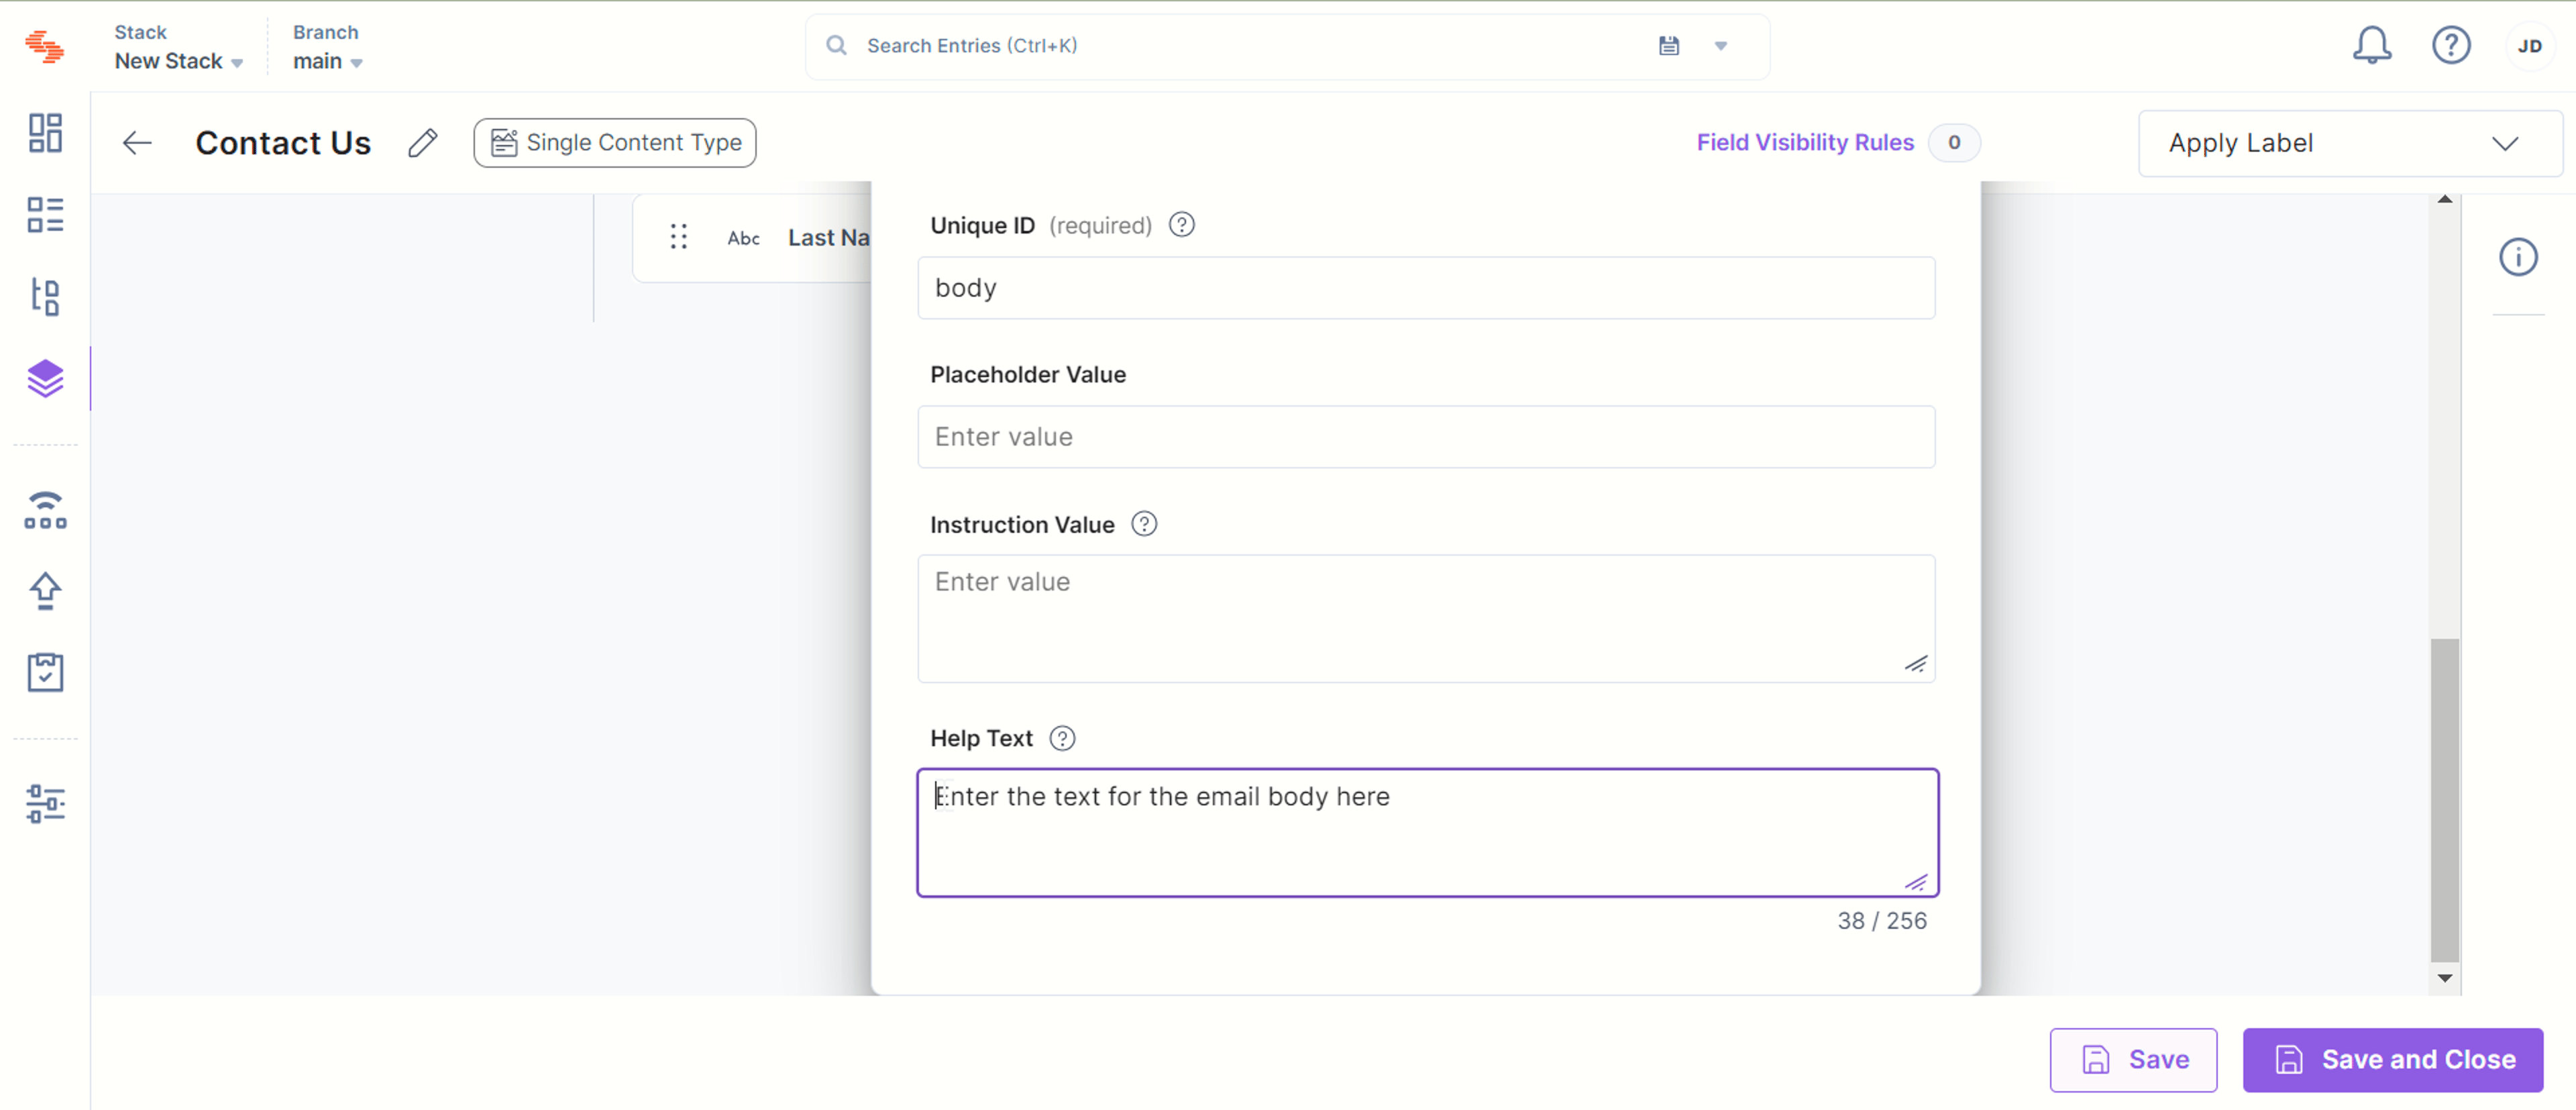Open the Content Models layers icon
The width and height of the screenshot is (2576, 1110).
pos(45,378)
